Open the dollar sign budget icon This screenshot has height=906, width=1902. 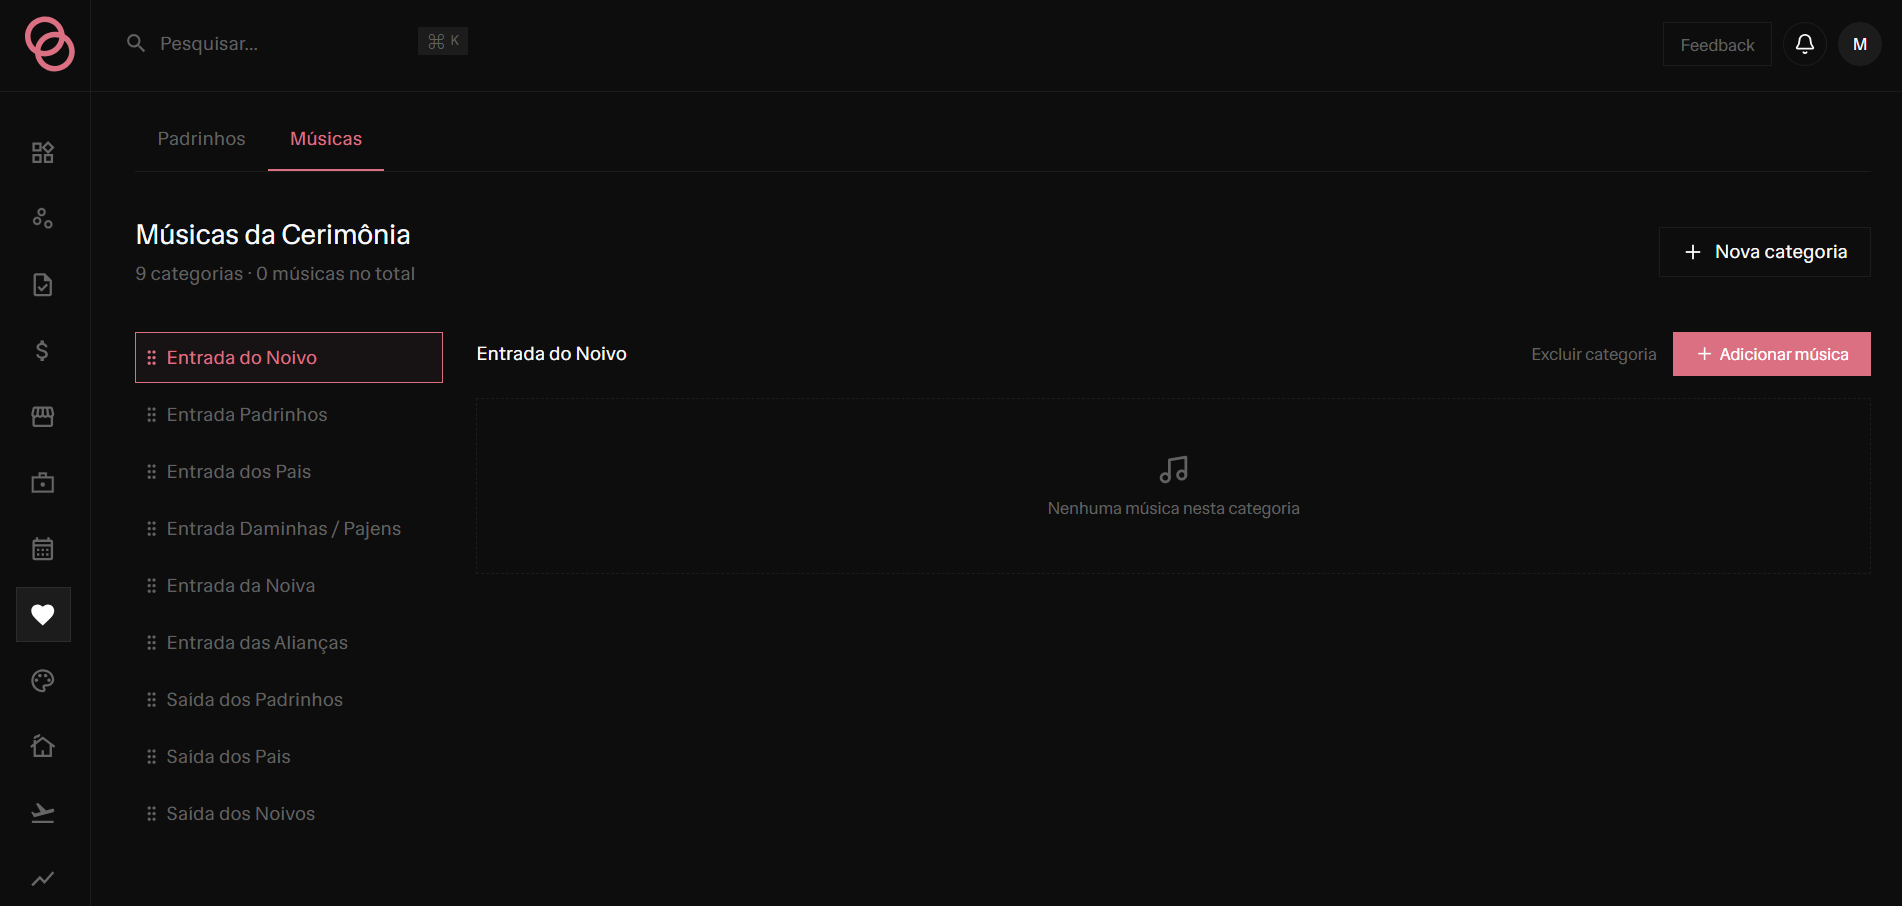click(42, 350)
